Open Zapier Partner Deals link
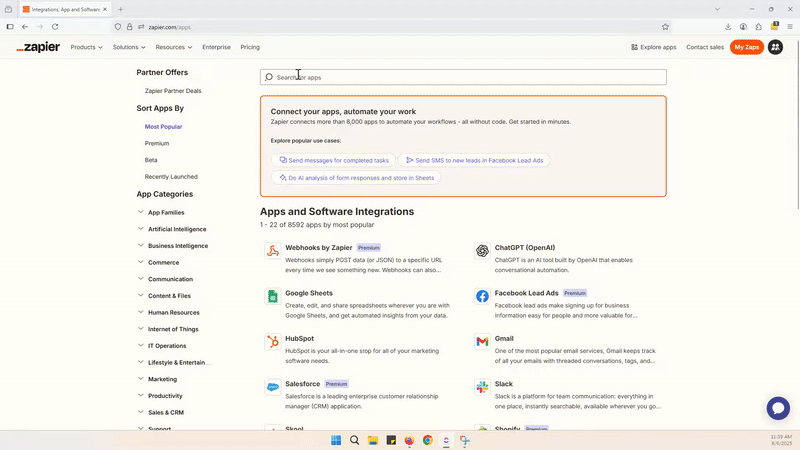The width and height of the screenshot is (800, 450). (173, 91)
